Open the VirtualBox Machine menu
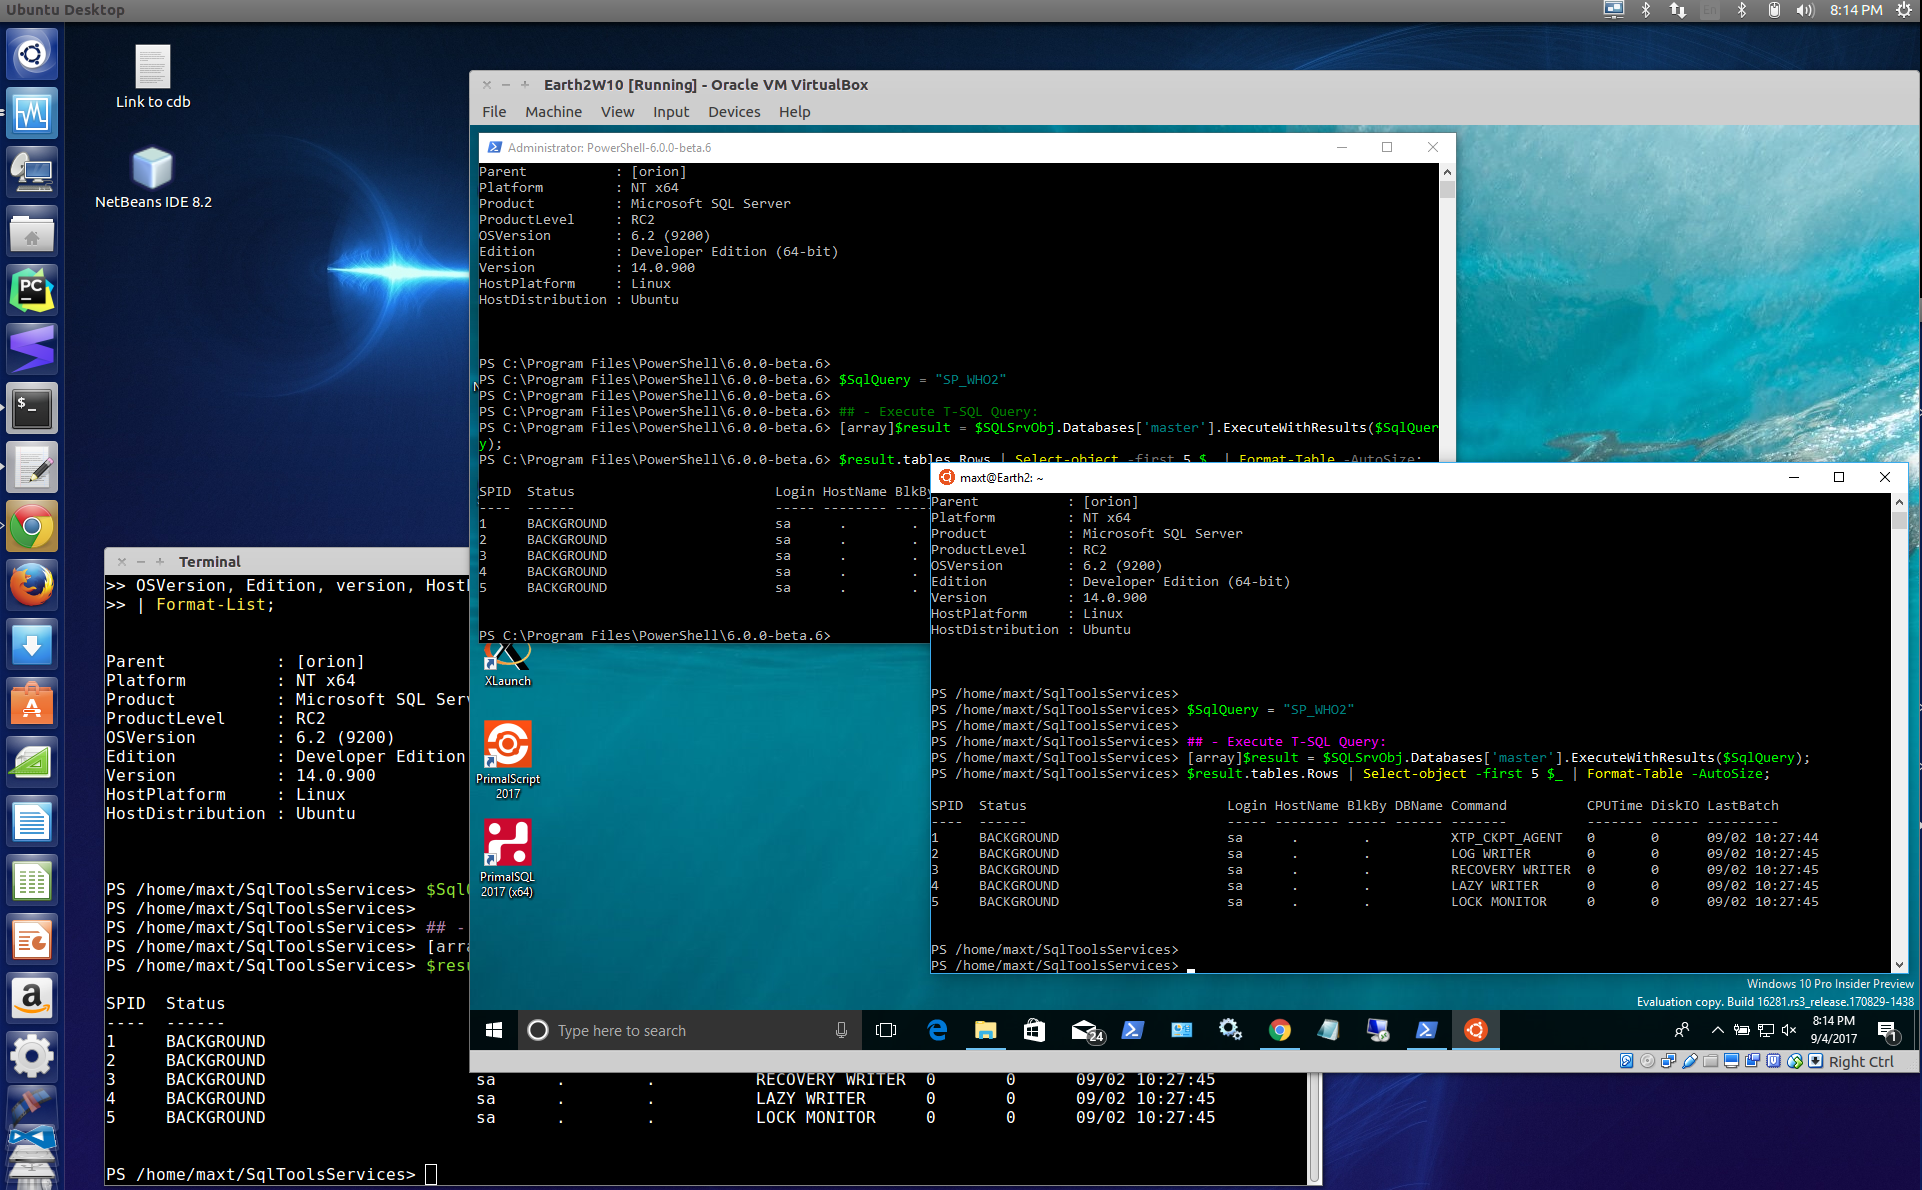 pyautogui.click(x=553, y=112)
